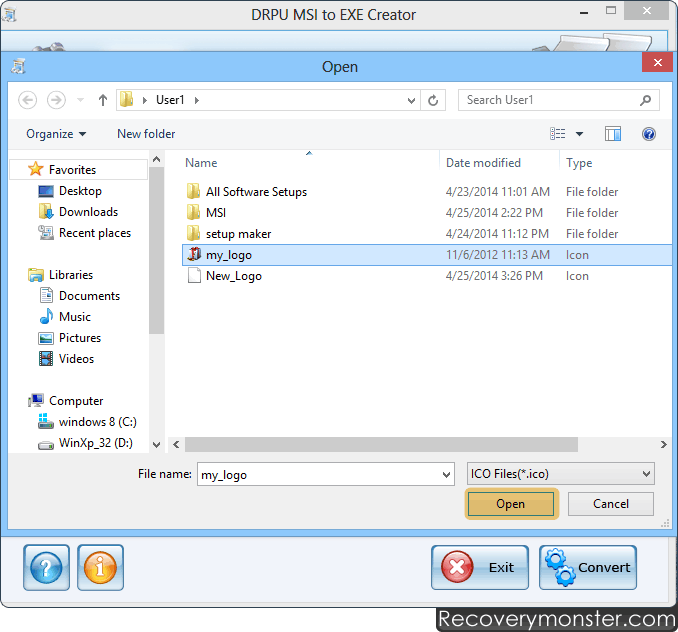Open dialog Help icon

pyautogui.click(x=649, y=134)
